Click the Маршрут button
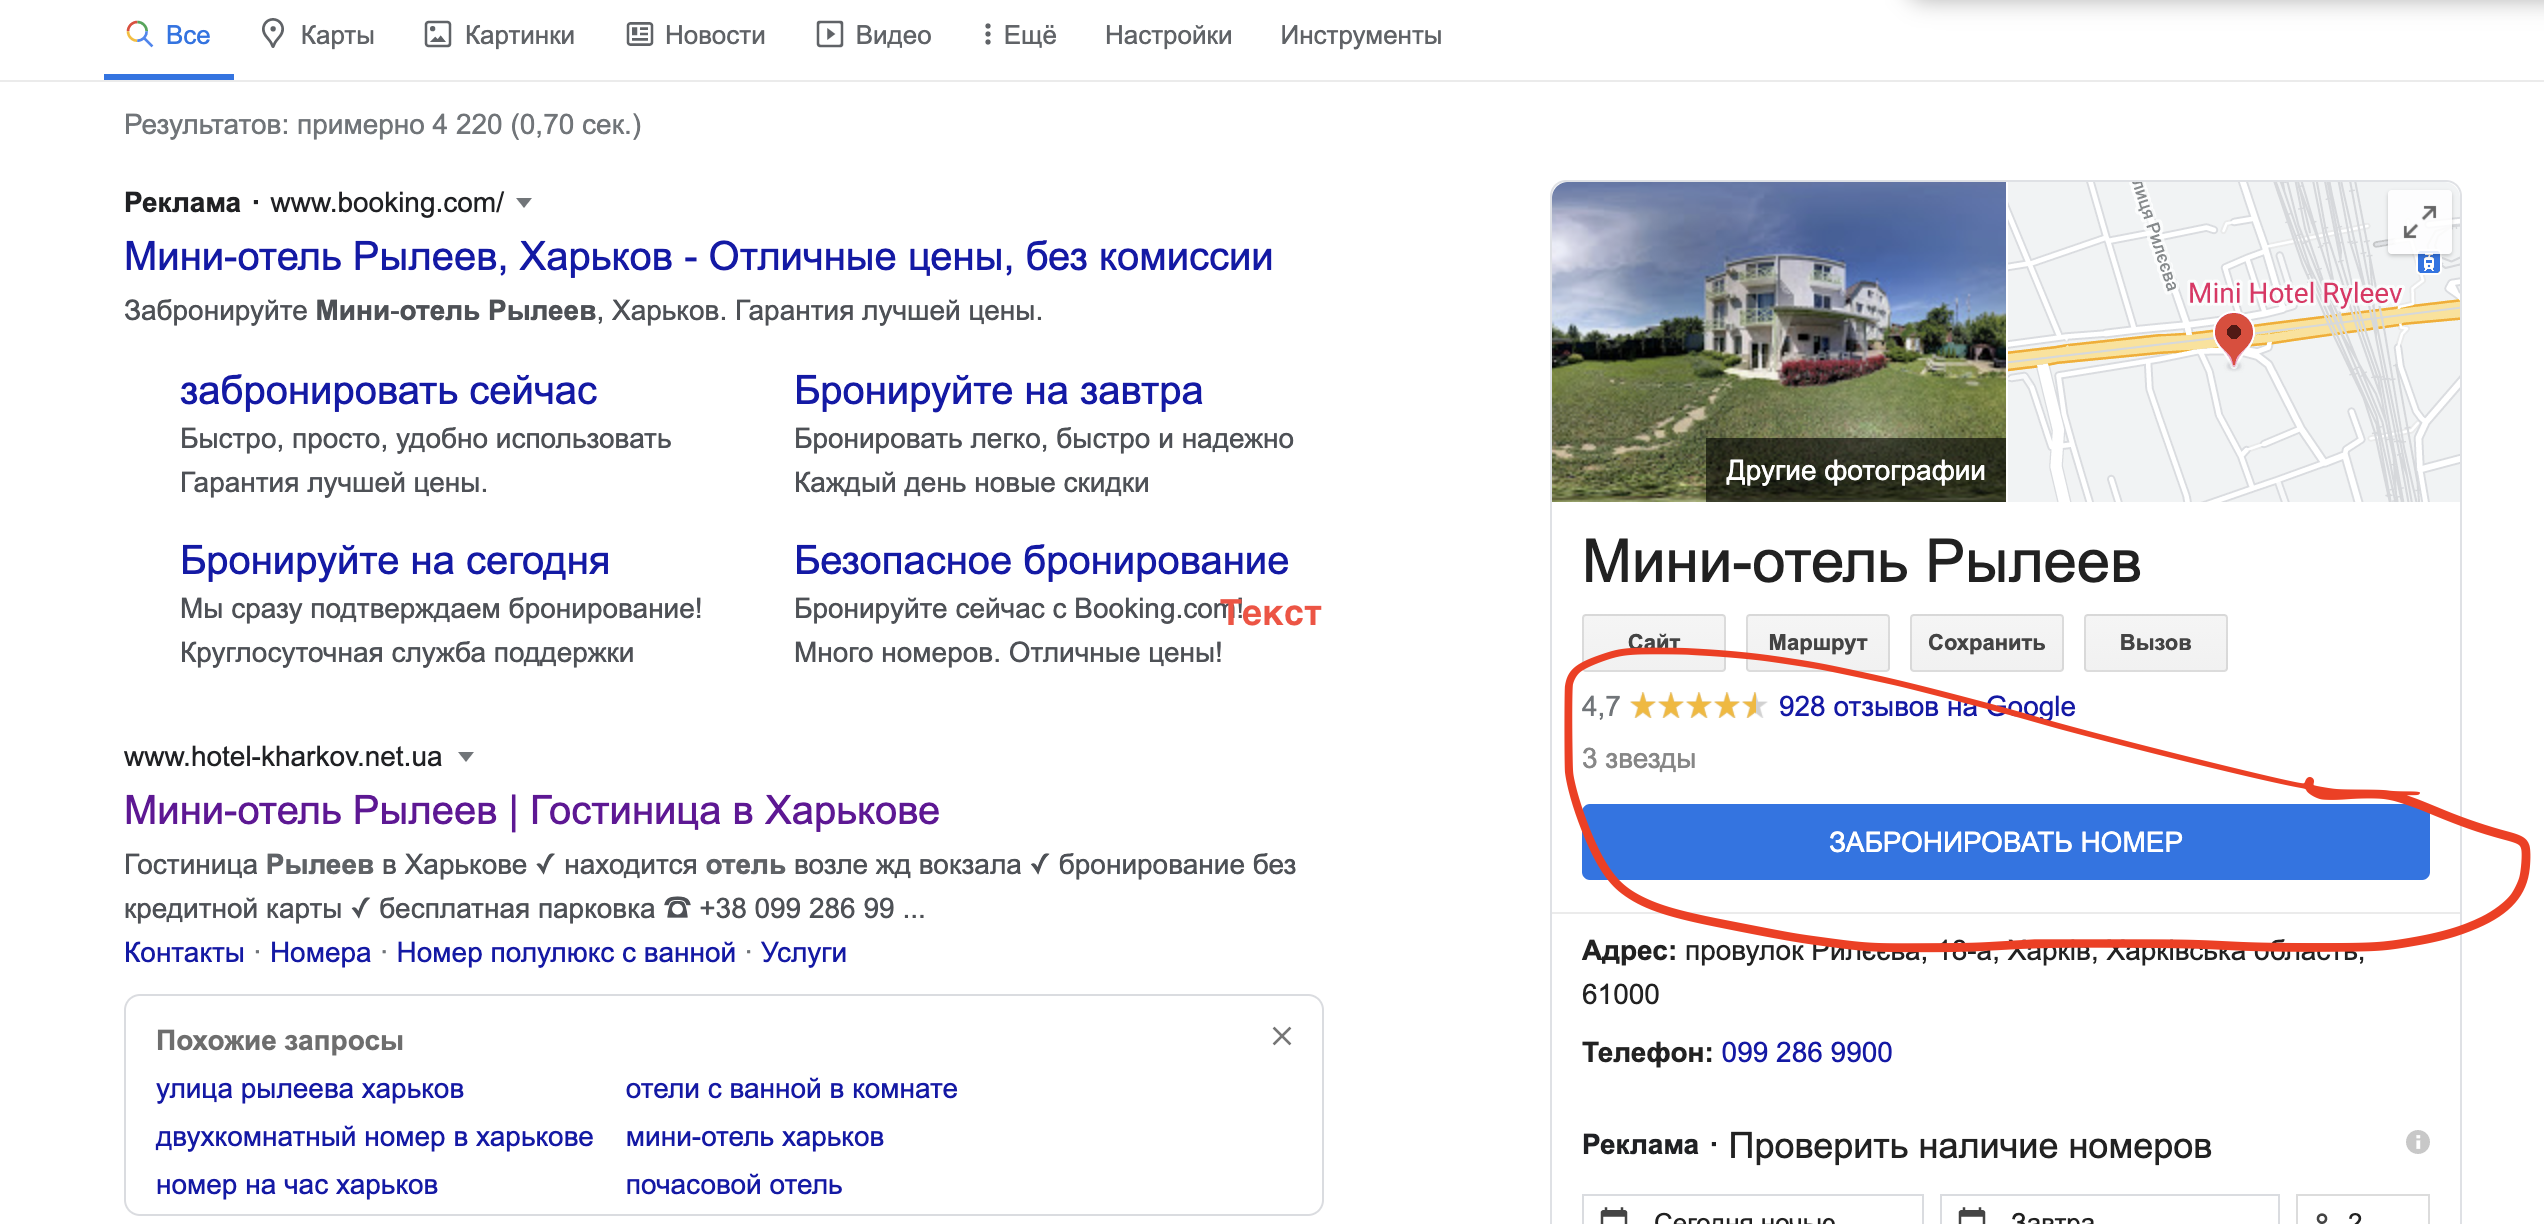2544x1224 pixels. pyautogui.click(x=1817, y=642)
